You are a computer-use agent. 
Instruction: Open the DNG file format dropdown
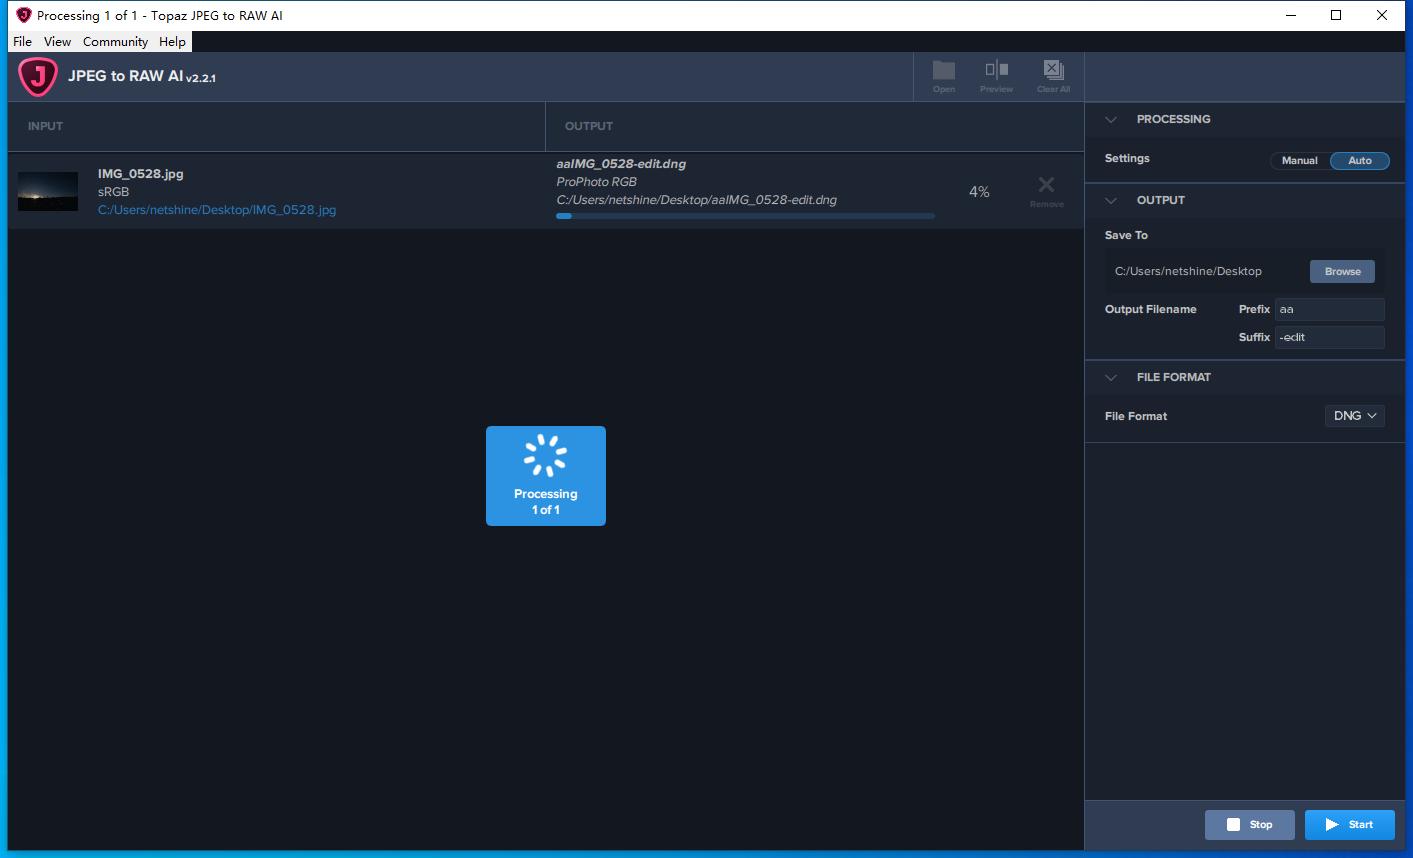pyautogui.click(x=1355, y=416)
